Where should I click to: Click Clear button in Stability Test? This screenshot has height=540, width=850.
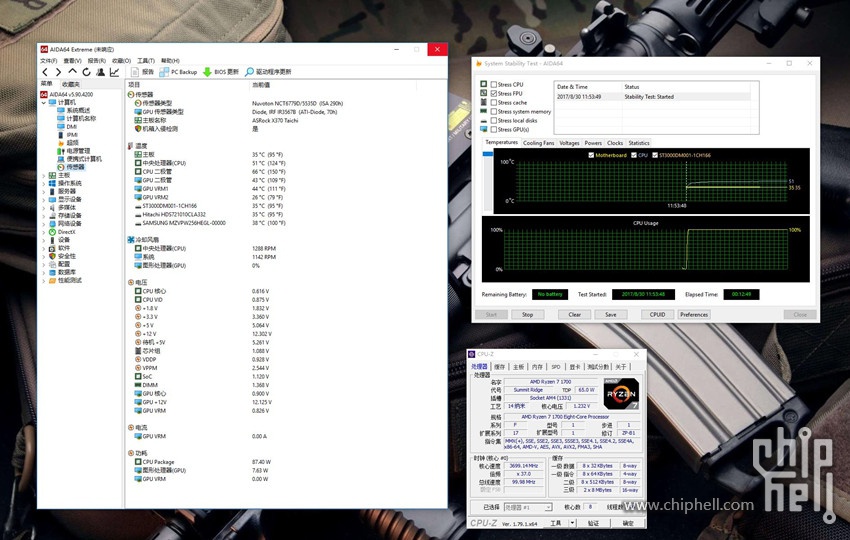575,314
